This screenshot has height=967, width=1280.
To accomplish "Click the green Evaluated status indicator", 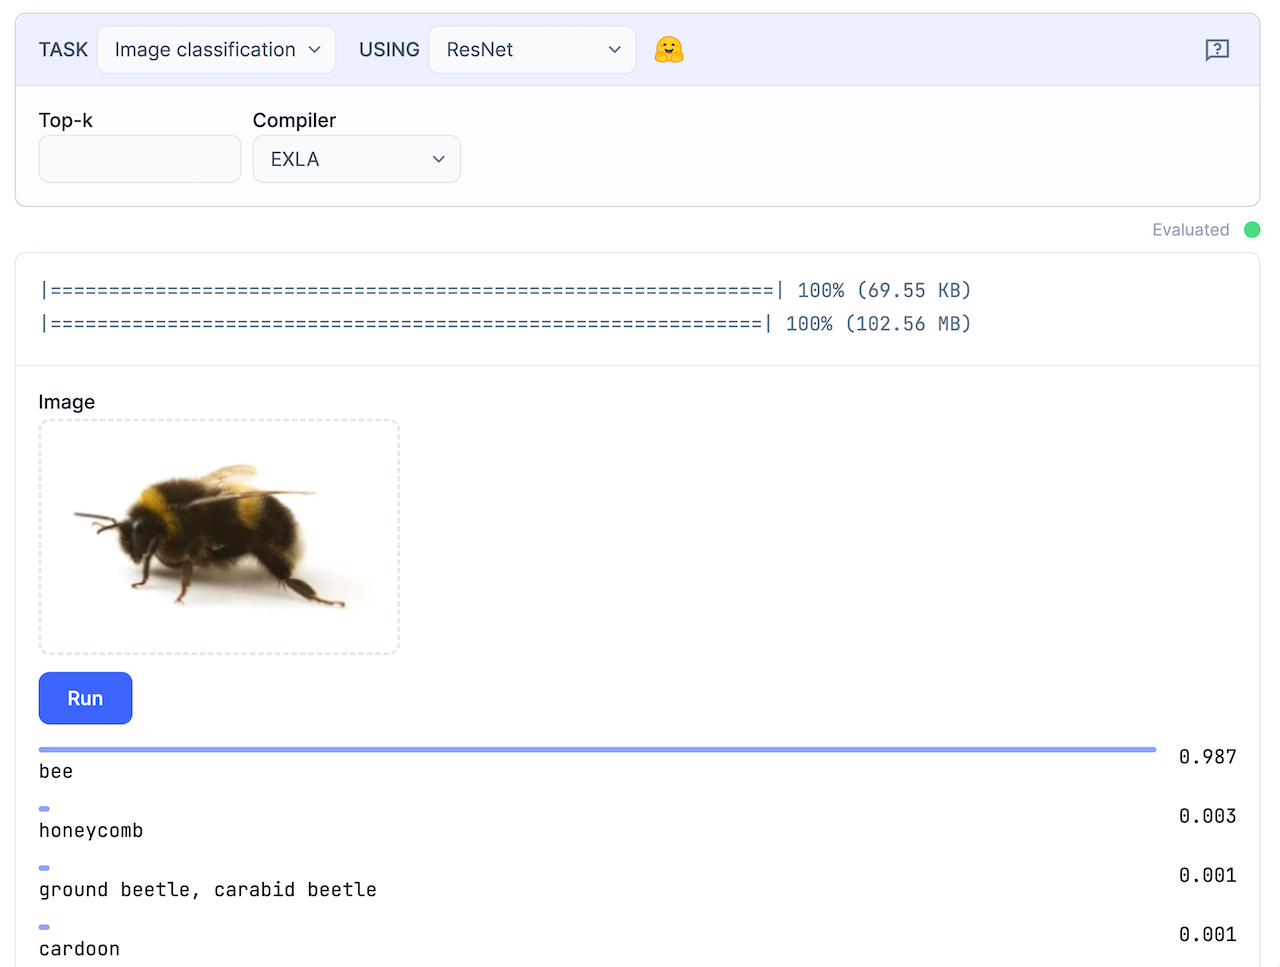I will (1252, 229).
